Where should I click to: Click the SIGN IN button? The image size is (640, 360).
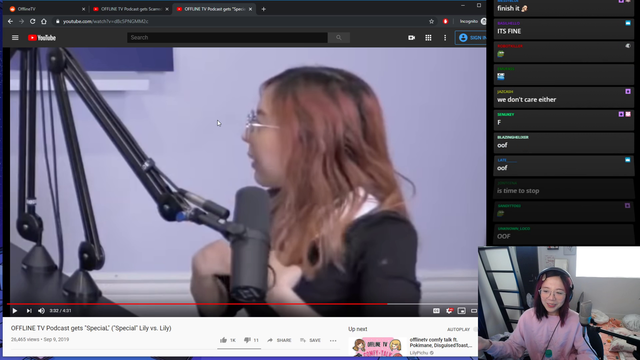click(471, 38)
